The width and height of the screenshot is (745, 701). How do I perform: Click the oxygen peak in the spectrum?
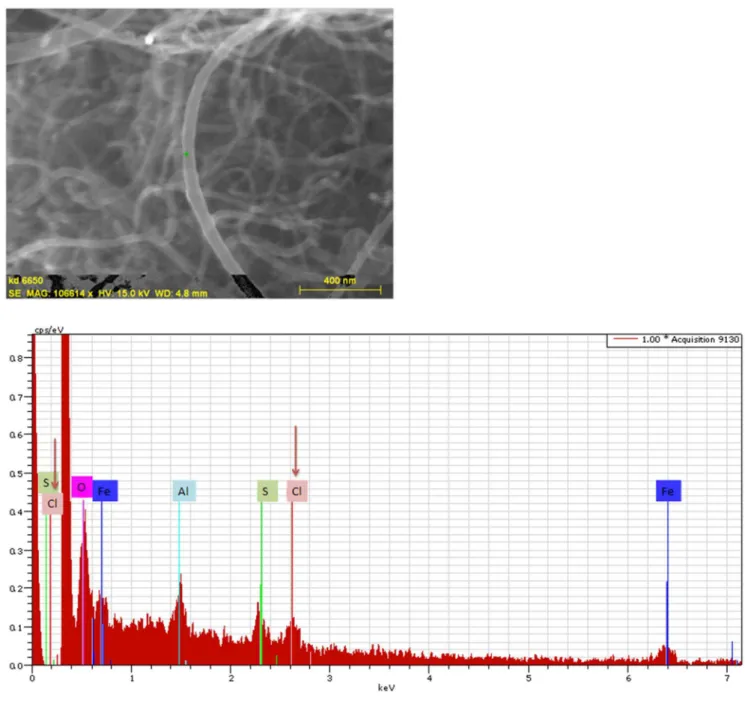[84, 589]
